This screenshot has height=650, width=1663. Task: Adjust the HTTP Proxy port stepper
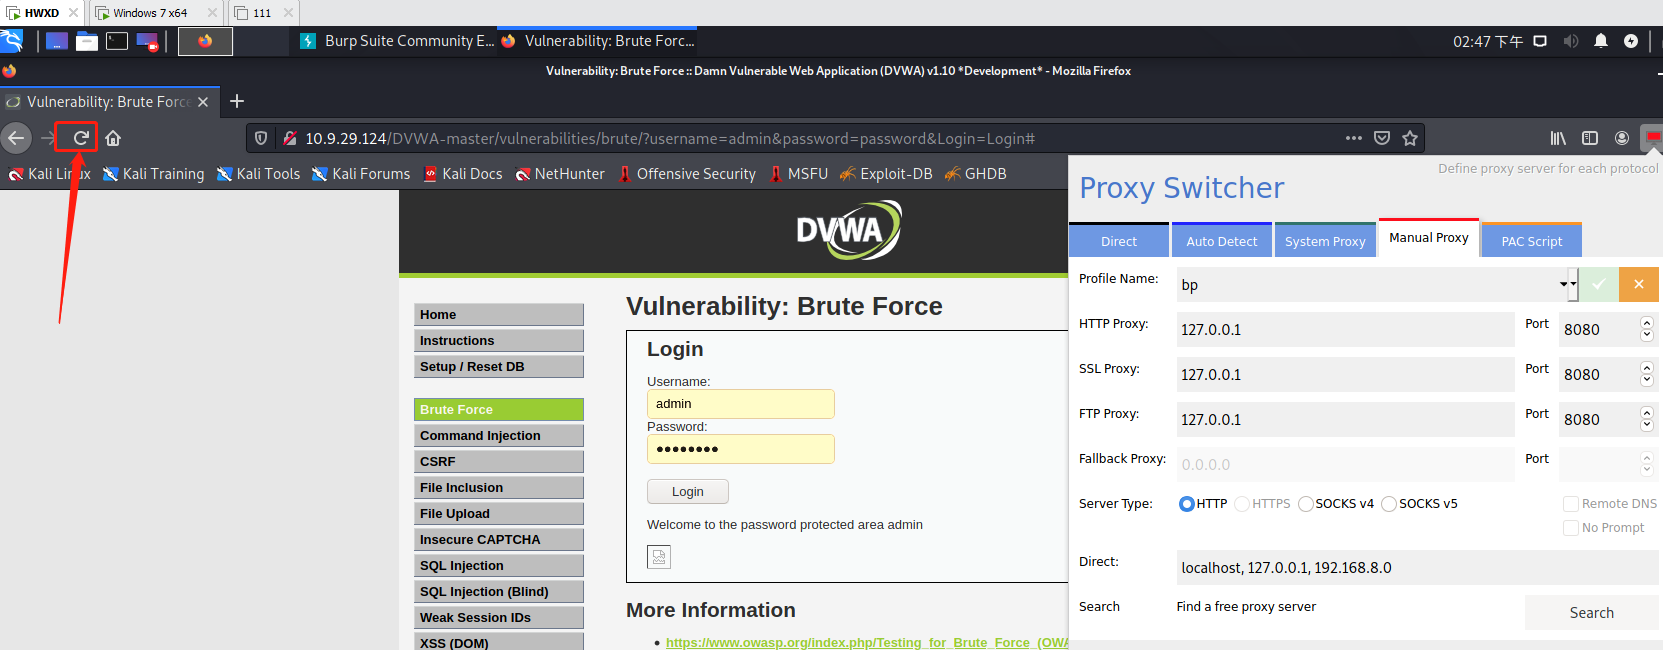[1647, 329]
